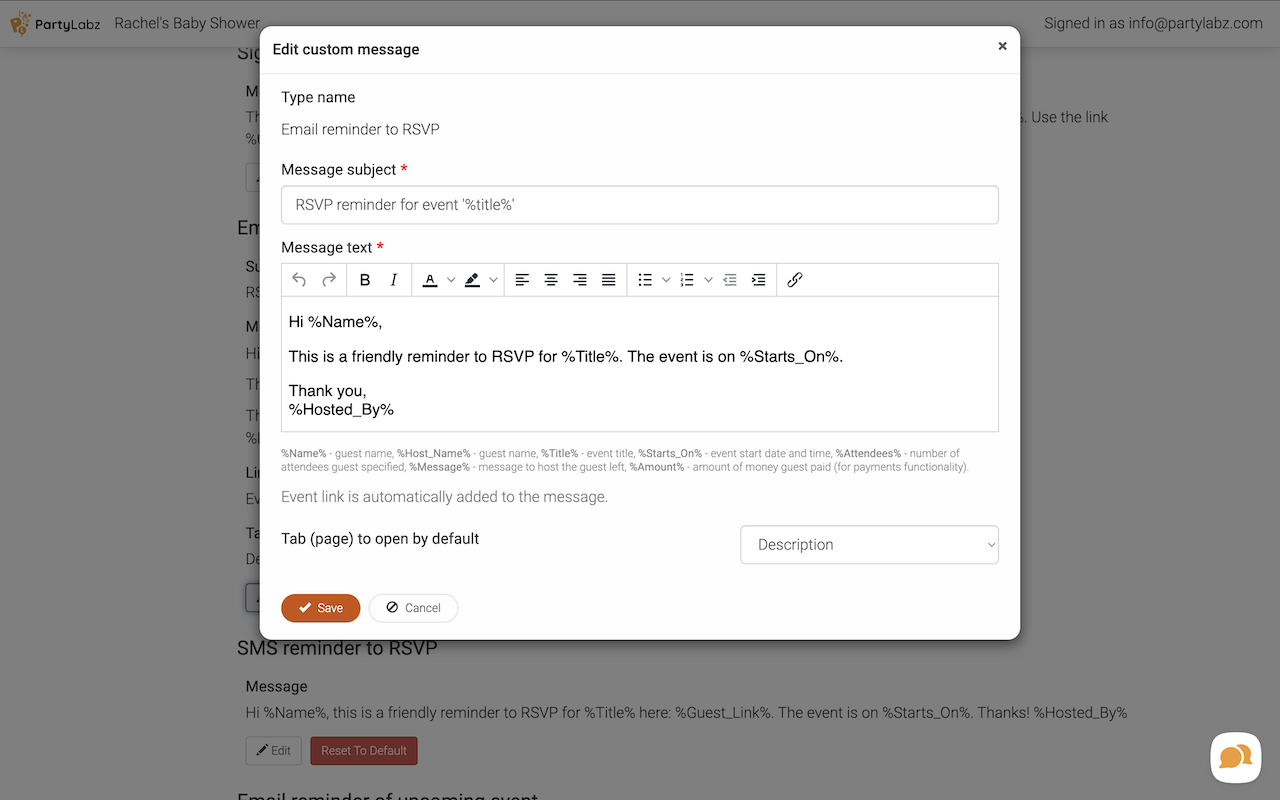The image size is (1280, 800).
Task: Click the redo icon in editor toolbar
Action: [328, 280]
